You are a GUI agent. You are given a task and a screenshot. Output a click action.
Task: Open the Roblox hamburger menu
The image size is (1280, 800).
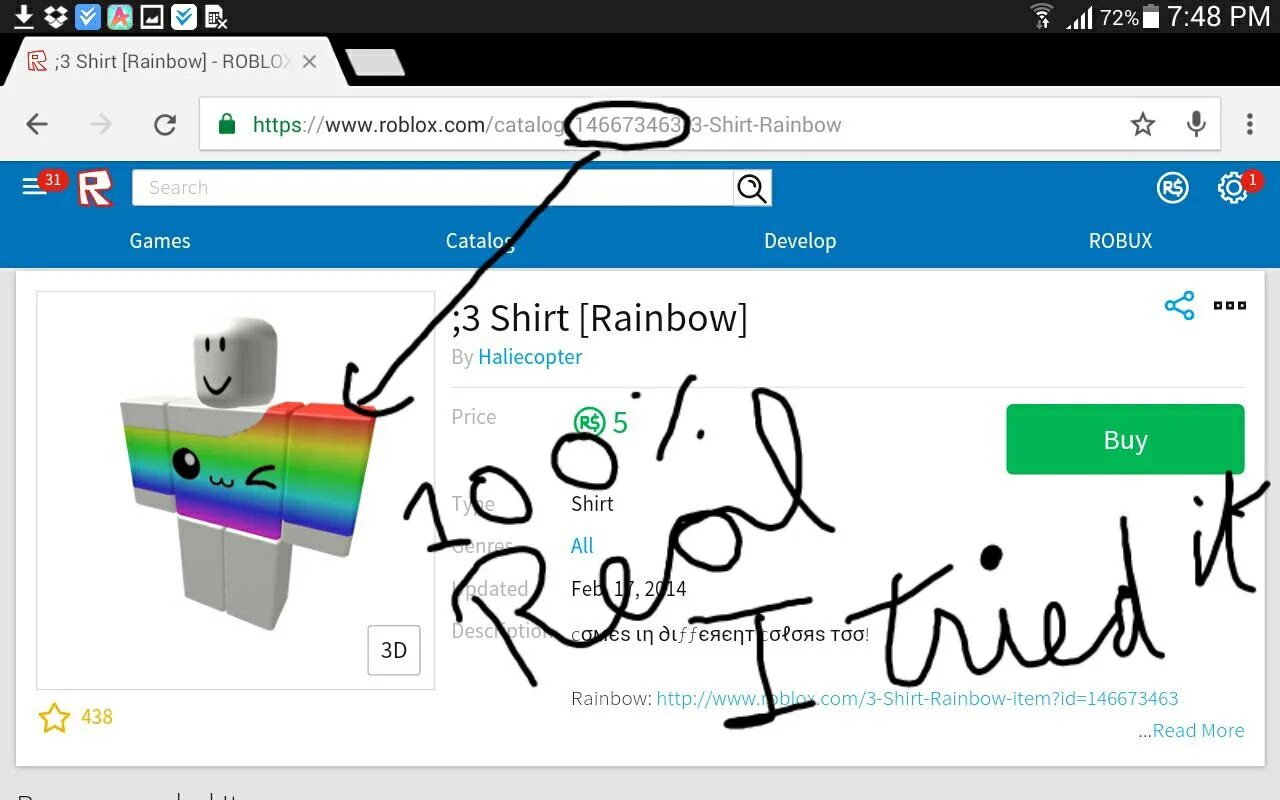(x=35, y=187)
